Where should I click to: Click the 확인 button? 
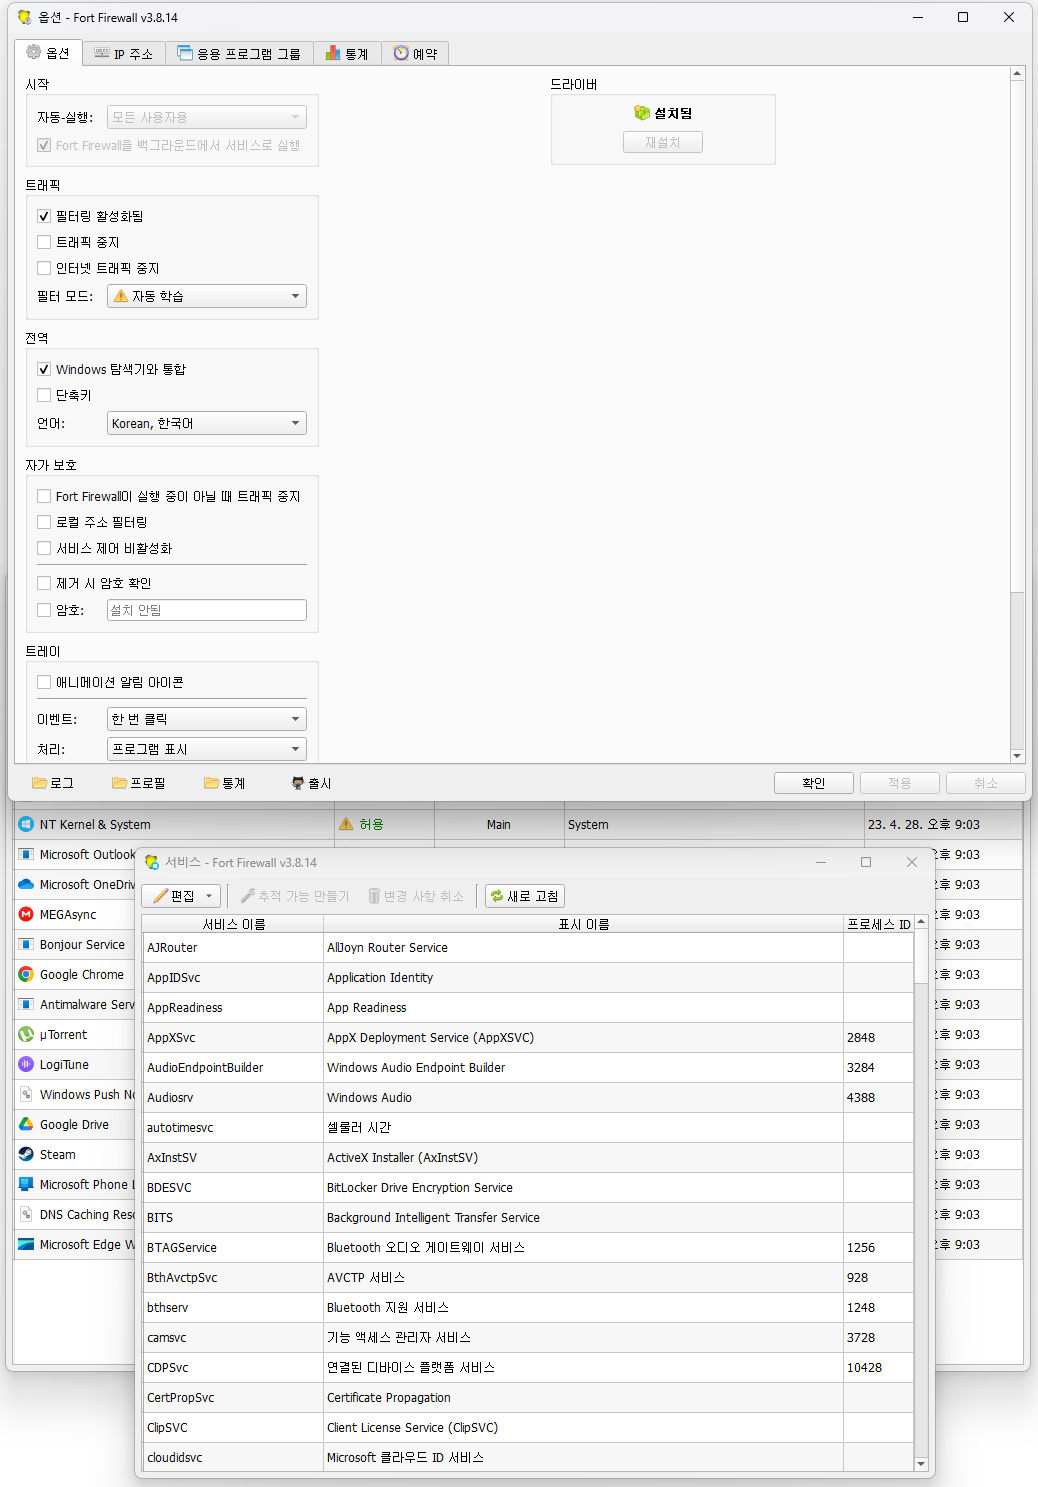pos(813,783)
